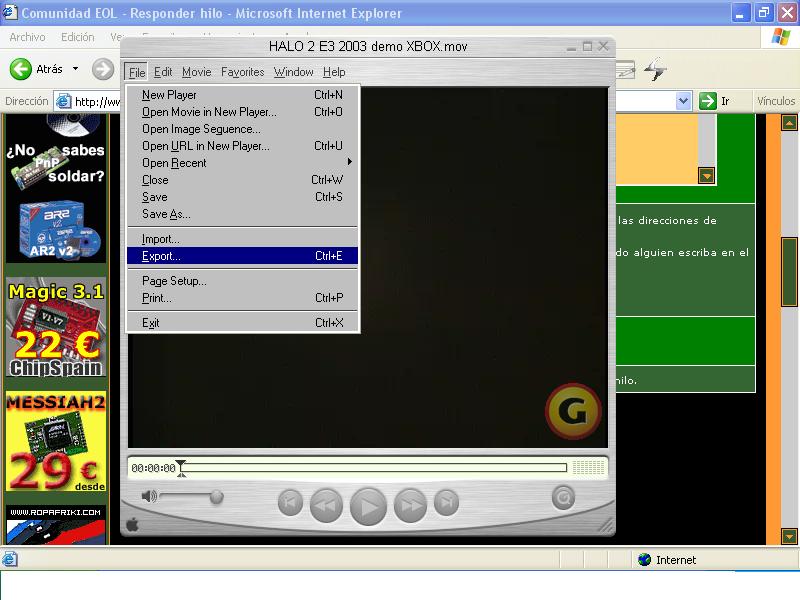Image resolution: width=800 pixels, height=600 pixels.
Task: Choose Open Movie in New Player
Action: pos(242,112)
